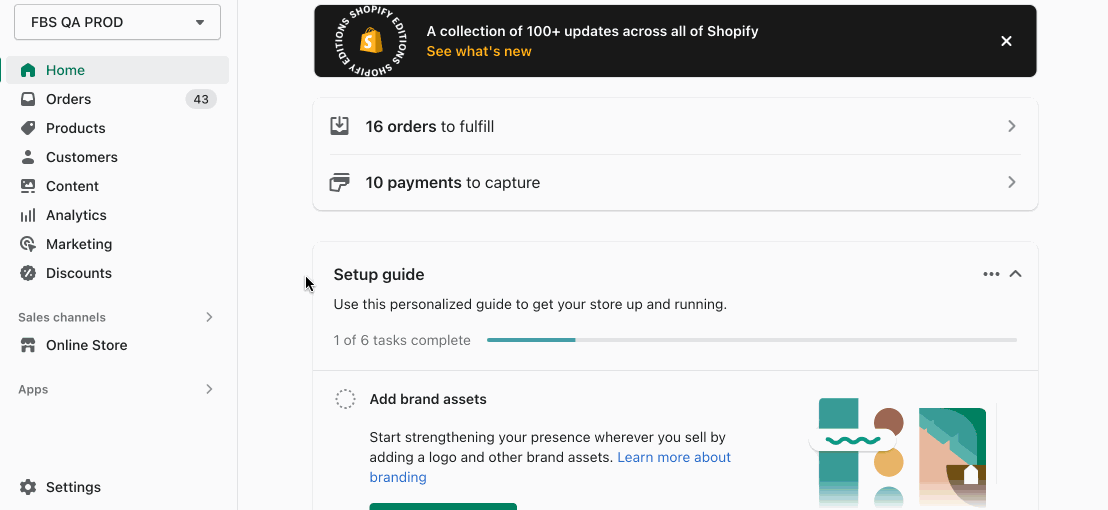Follow the See what's new link
The image size is (1108, 510).
pos(478,51)
